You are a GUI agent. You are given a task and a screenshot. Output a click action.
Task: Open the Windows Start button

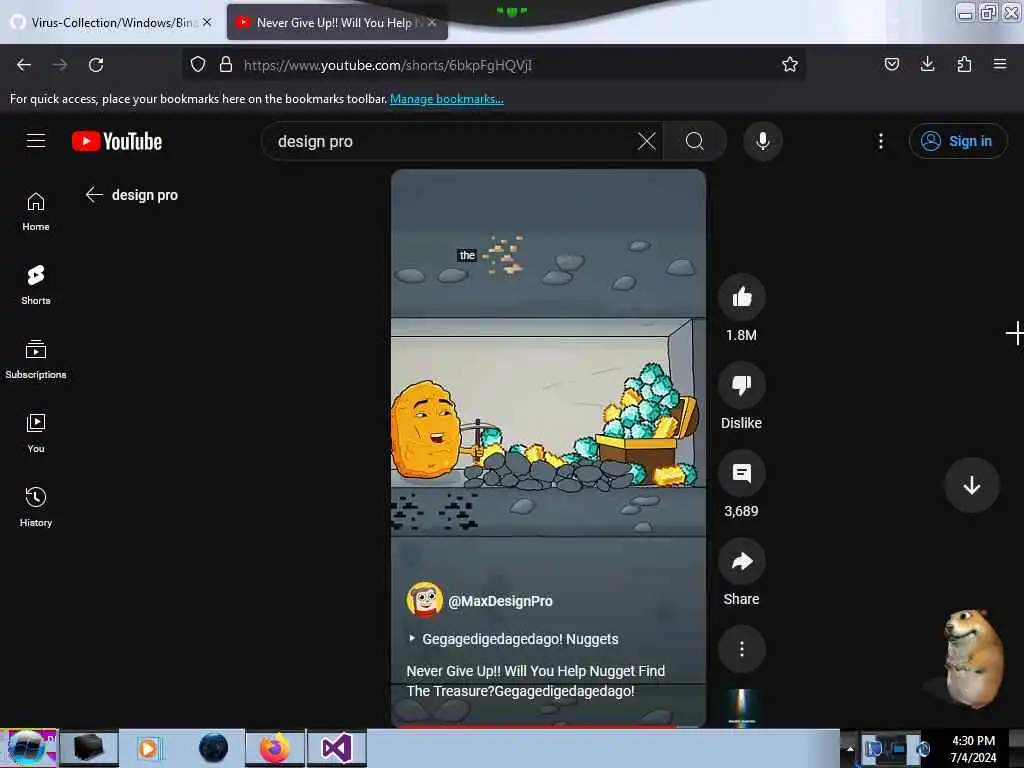(27, 748)
